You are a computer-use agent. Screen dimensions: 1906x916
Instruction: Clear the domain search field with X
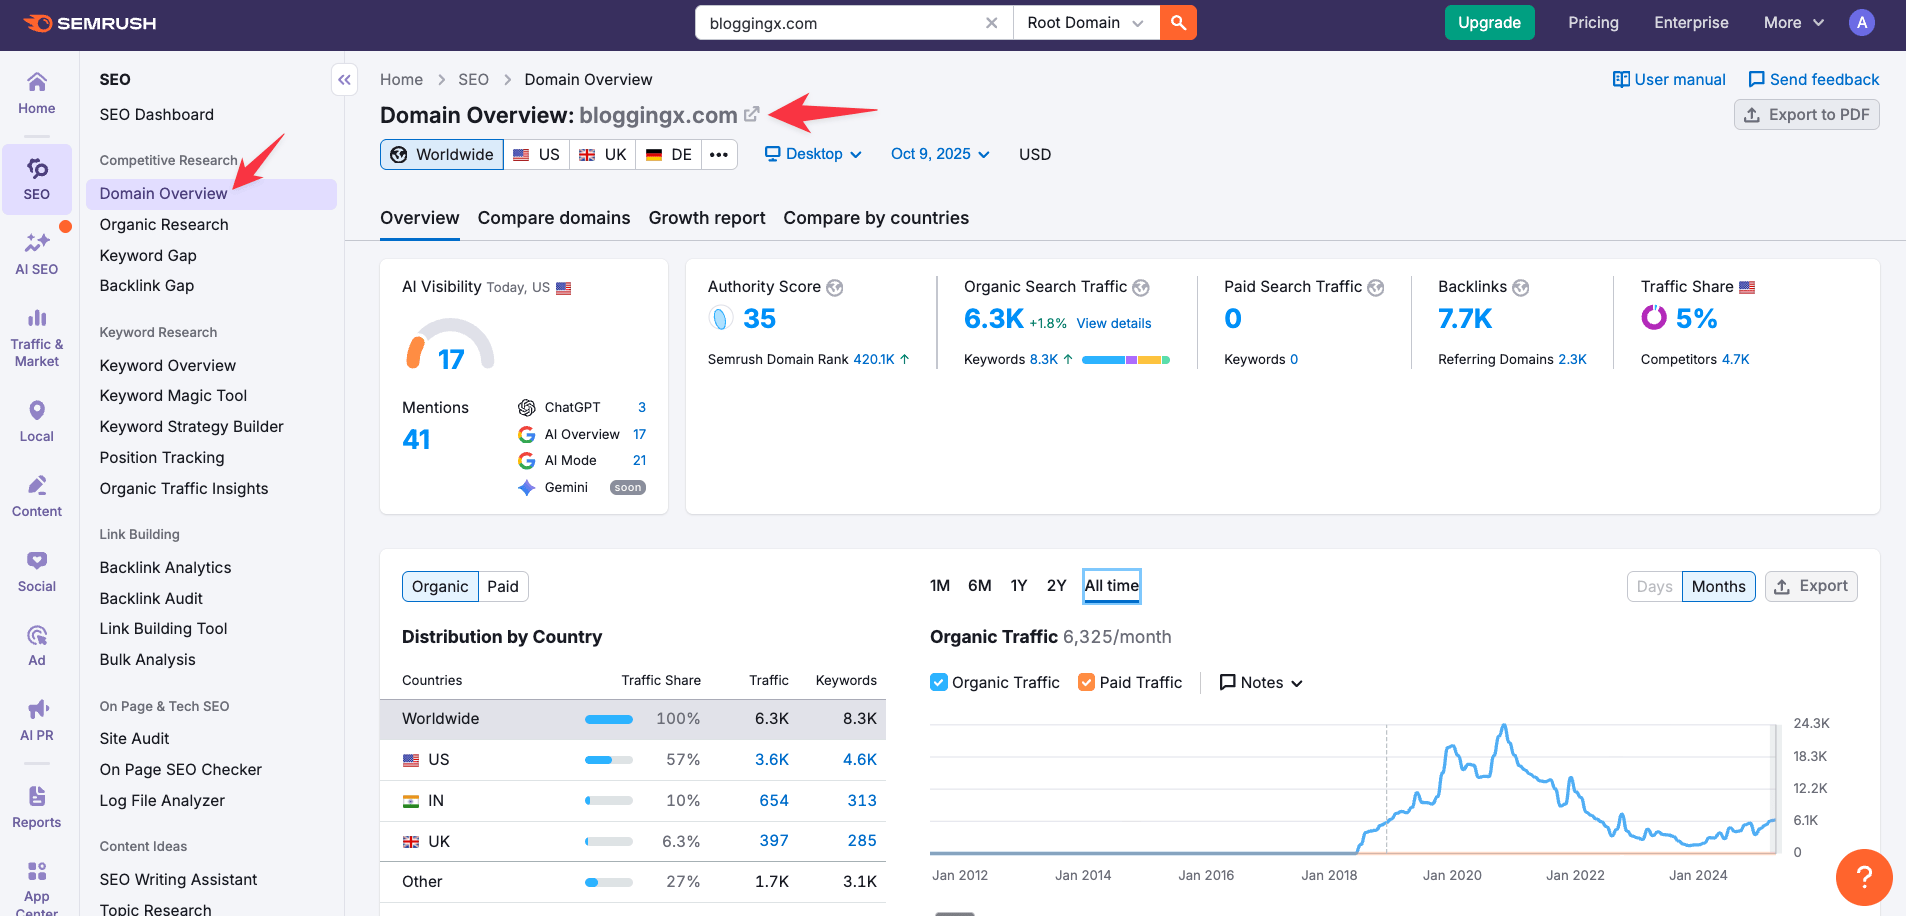991,23
